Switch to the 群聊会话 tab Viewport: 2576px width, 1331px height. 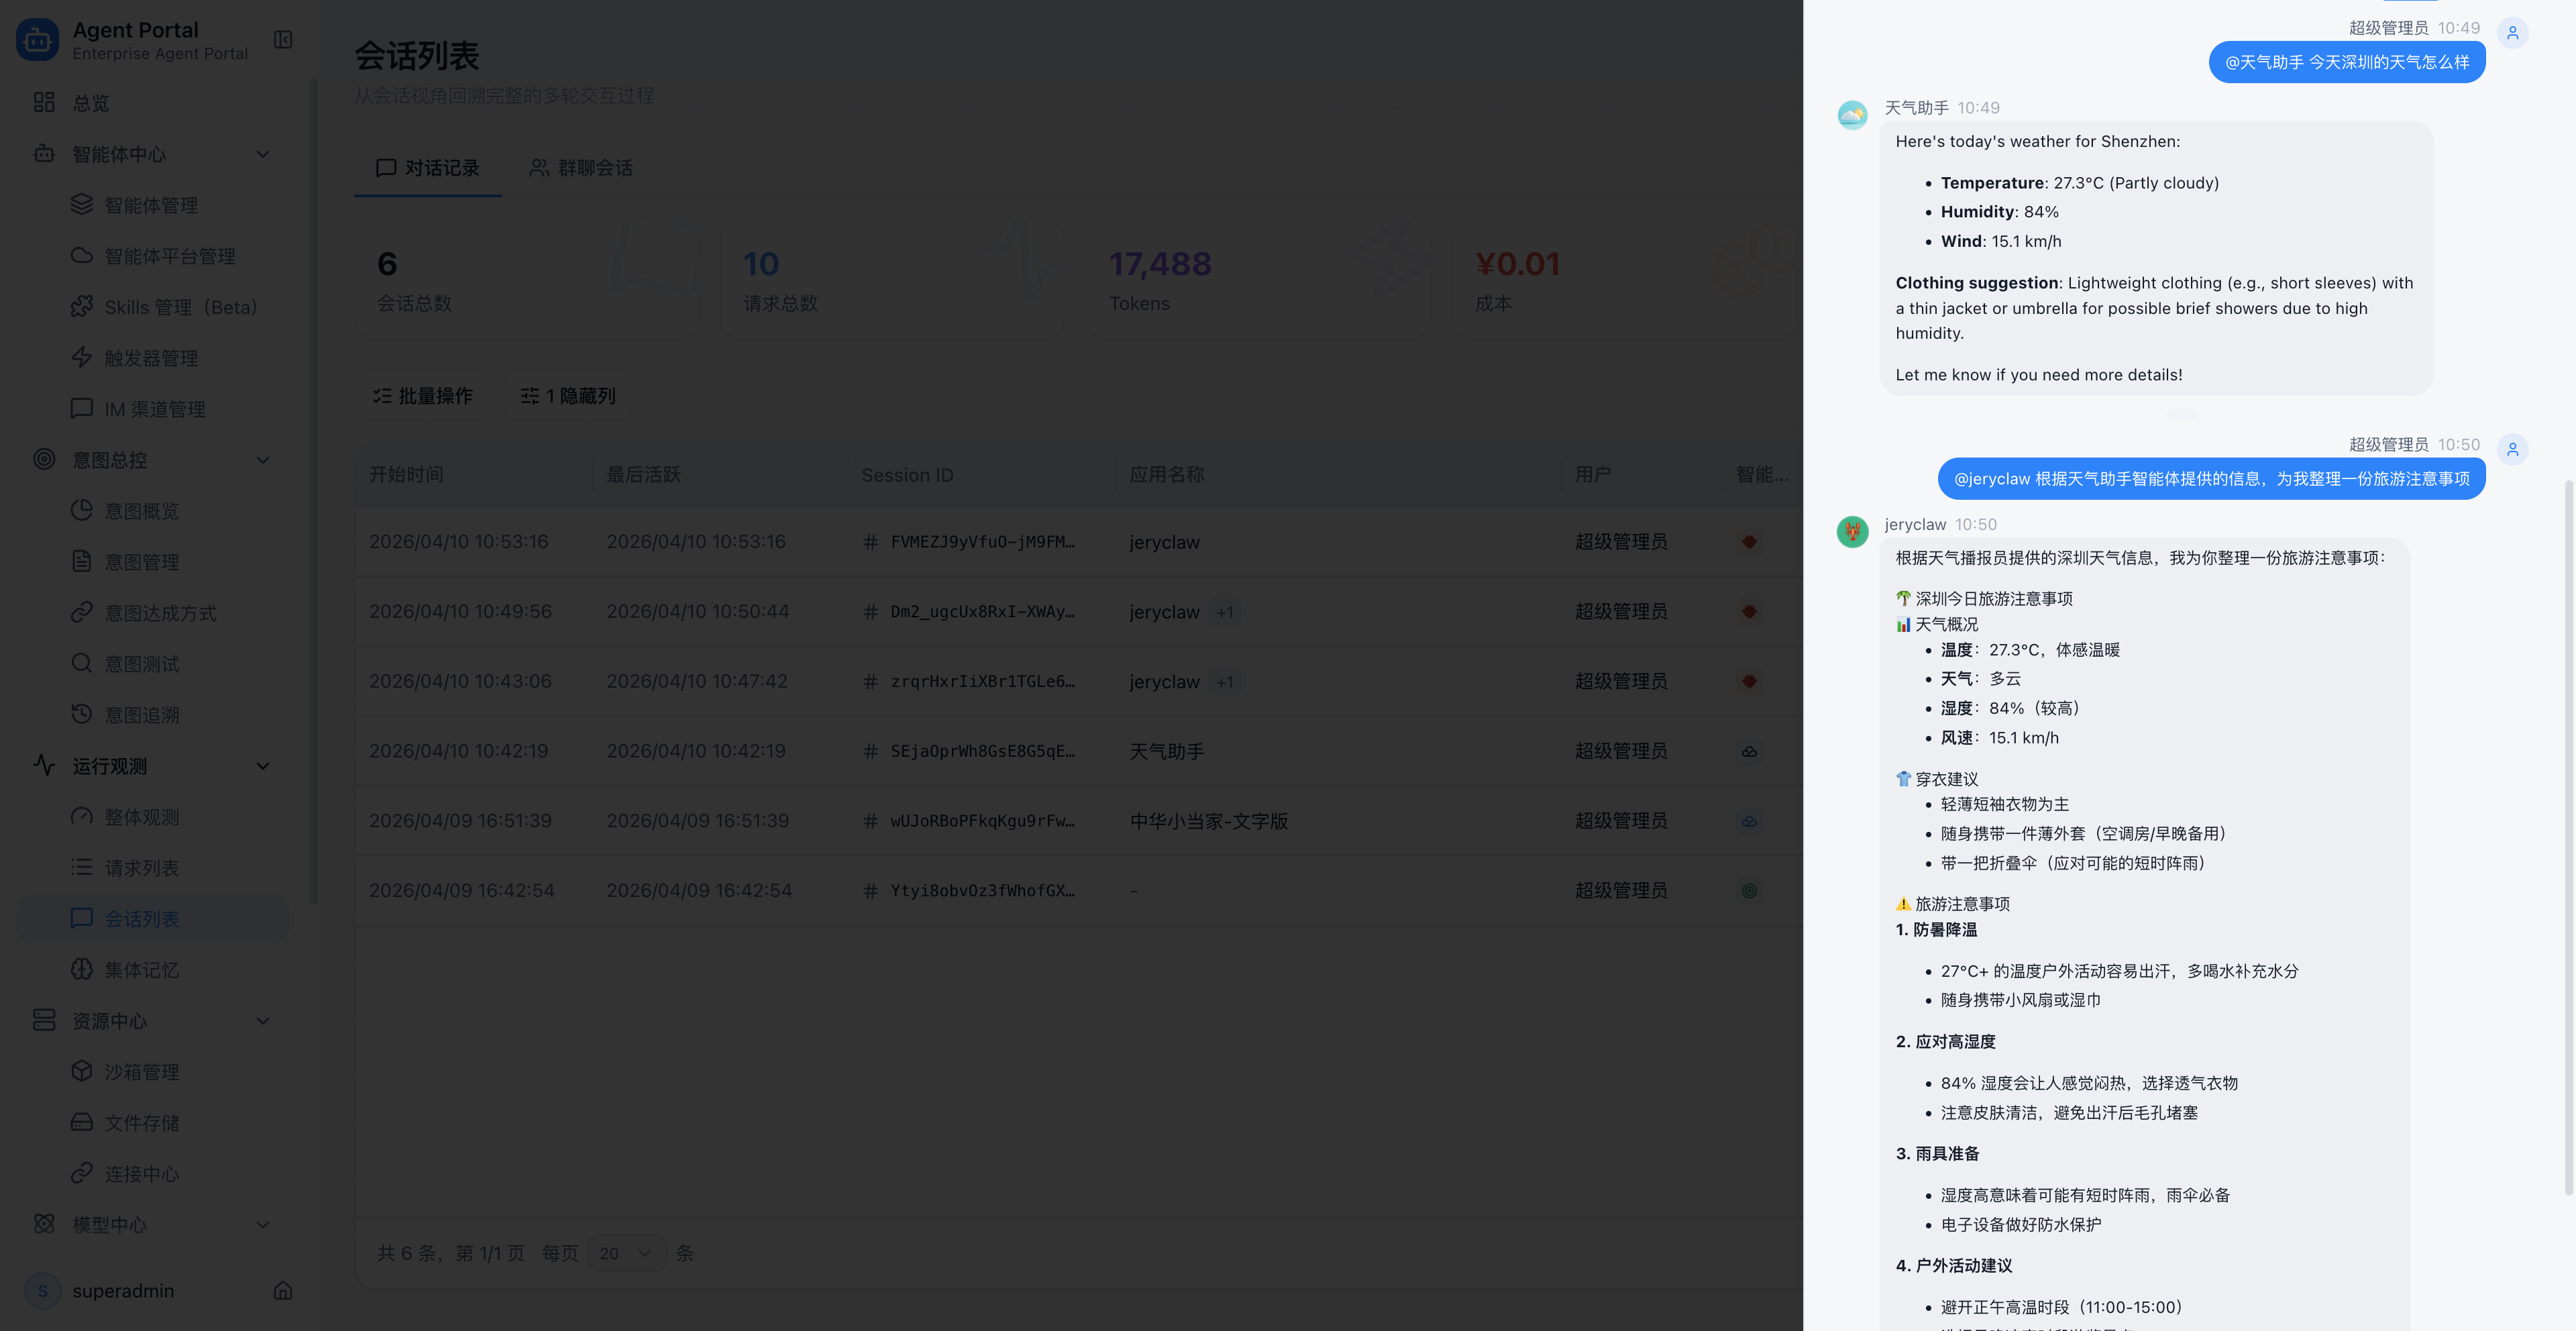[x=581, y=168]
